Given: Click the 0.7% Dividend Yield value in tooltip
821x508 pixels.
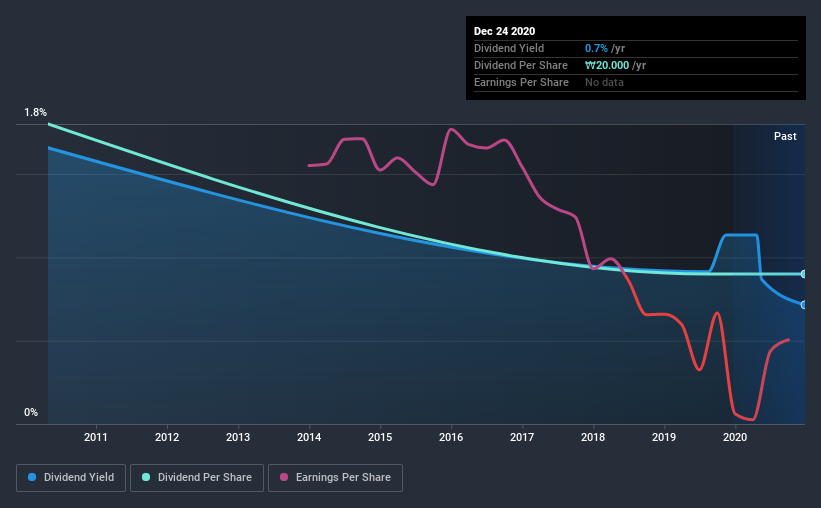Looking at the screenshot, I should 596,48.
